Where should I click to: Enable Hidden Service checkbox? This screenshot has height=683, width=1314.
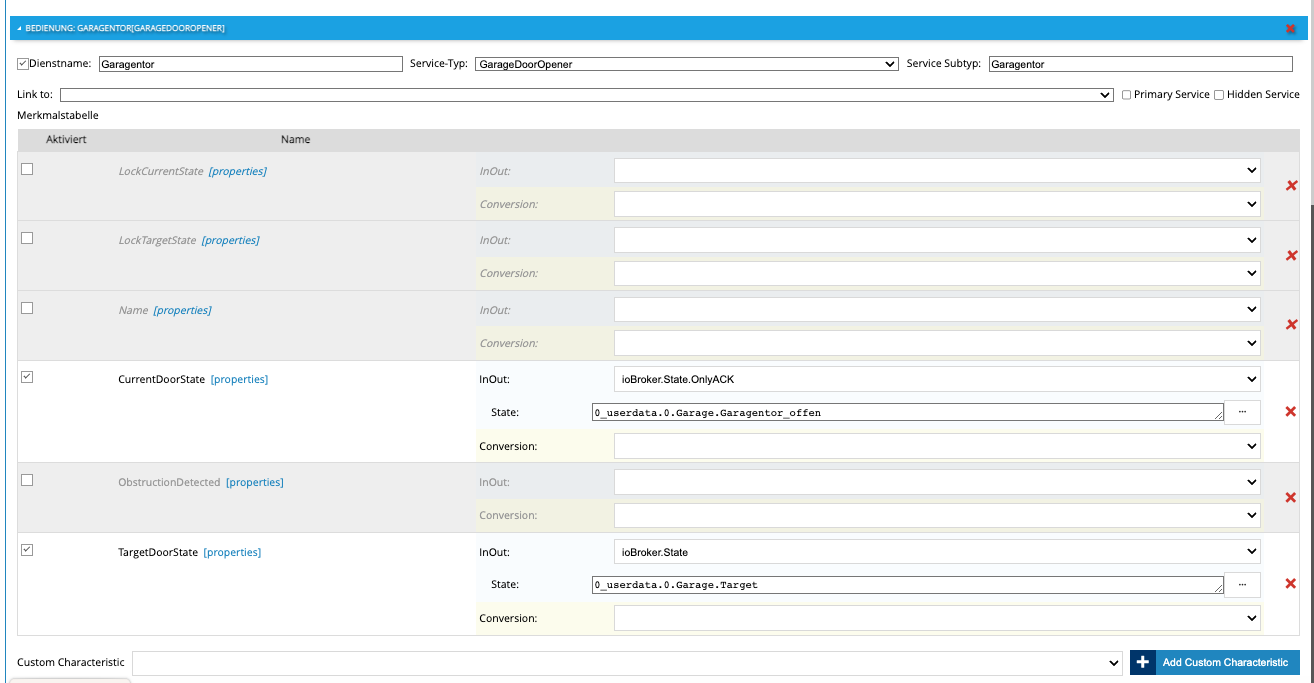1219,95
